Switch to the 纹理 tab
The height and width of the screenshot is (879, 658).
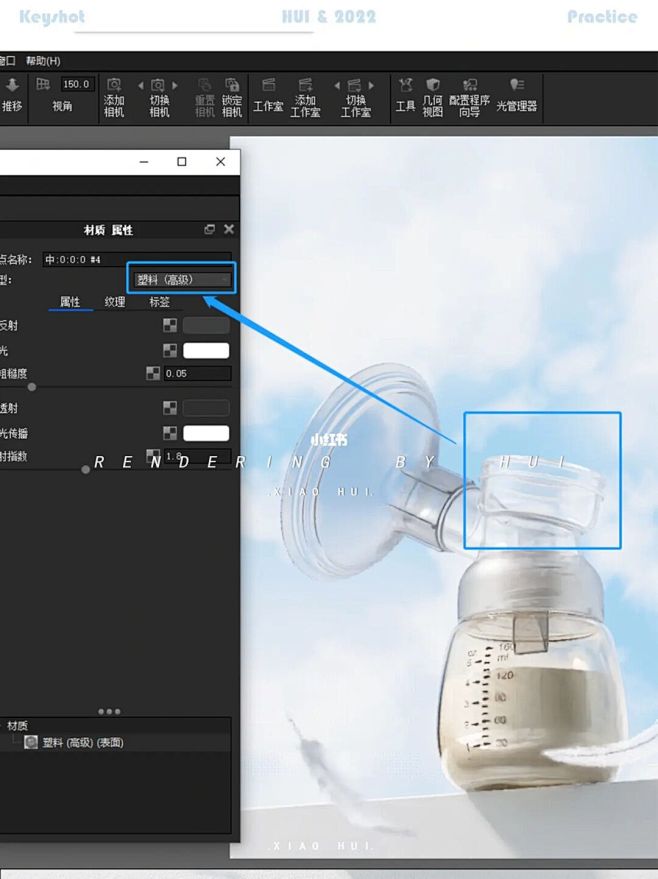click(x=115, y=302)
